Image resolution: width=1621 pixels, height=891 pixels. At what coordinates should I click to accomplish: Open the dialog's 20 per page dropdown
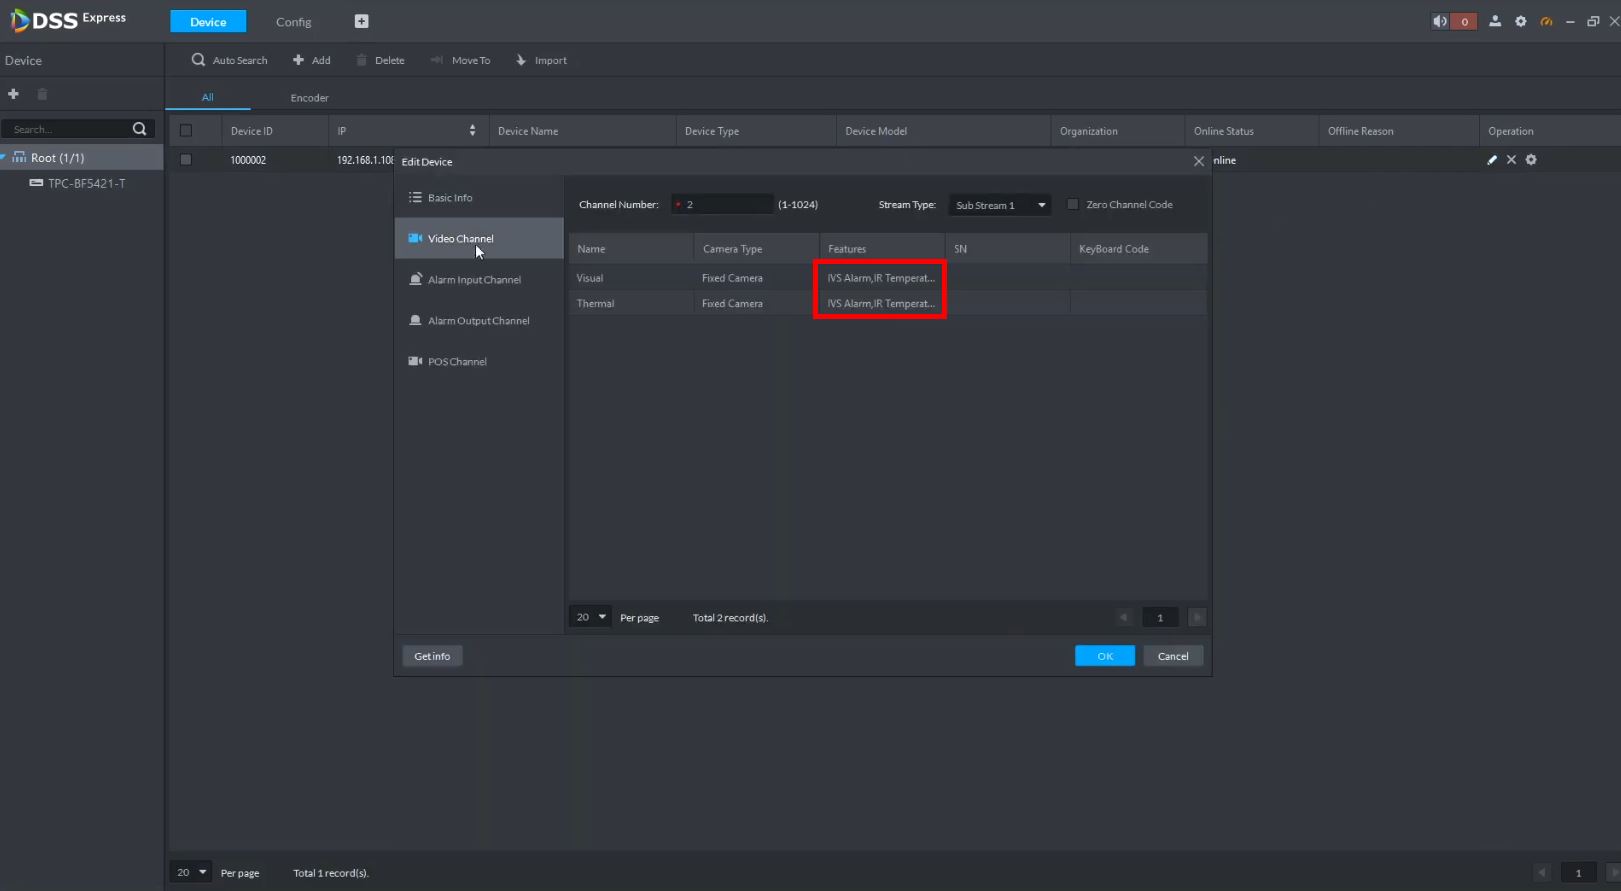591,617
